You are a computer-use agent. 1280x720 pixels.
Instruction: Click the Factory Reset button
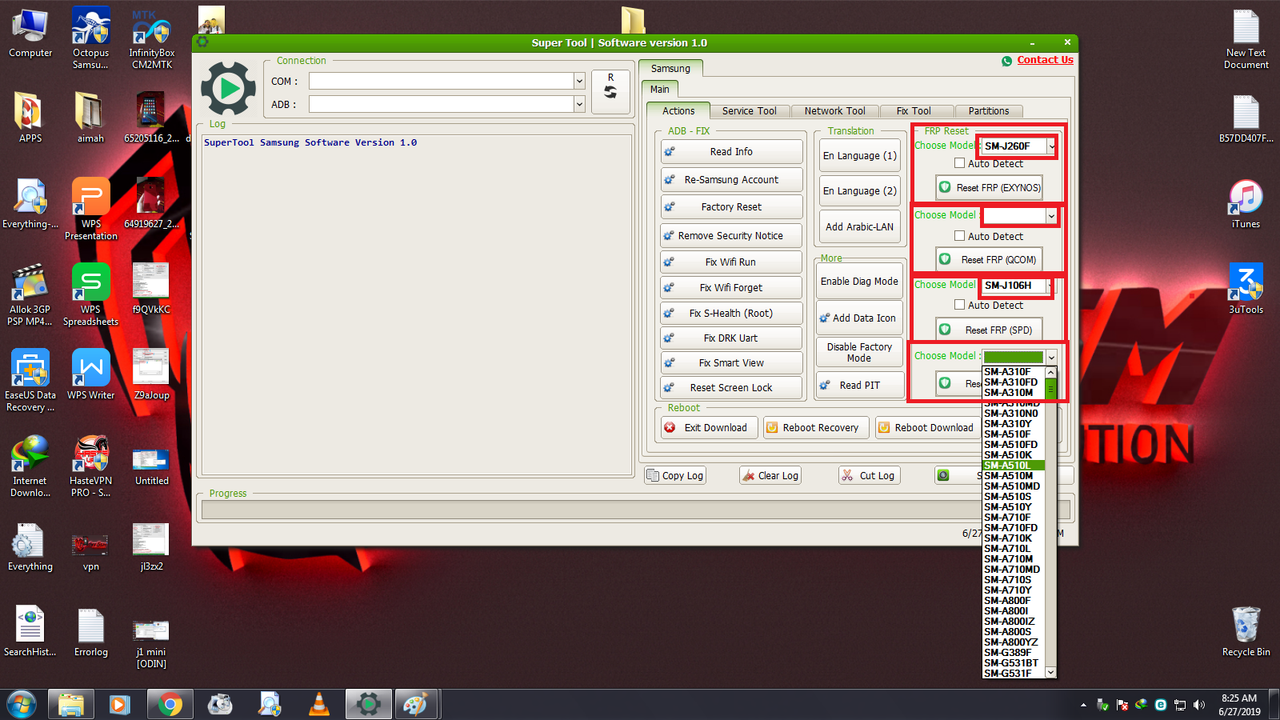[731, 207]
